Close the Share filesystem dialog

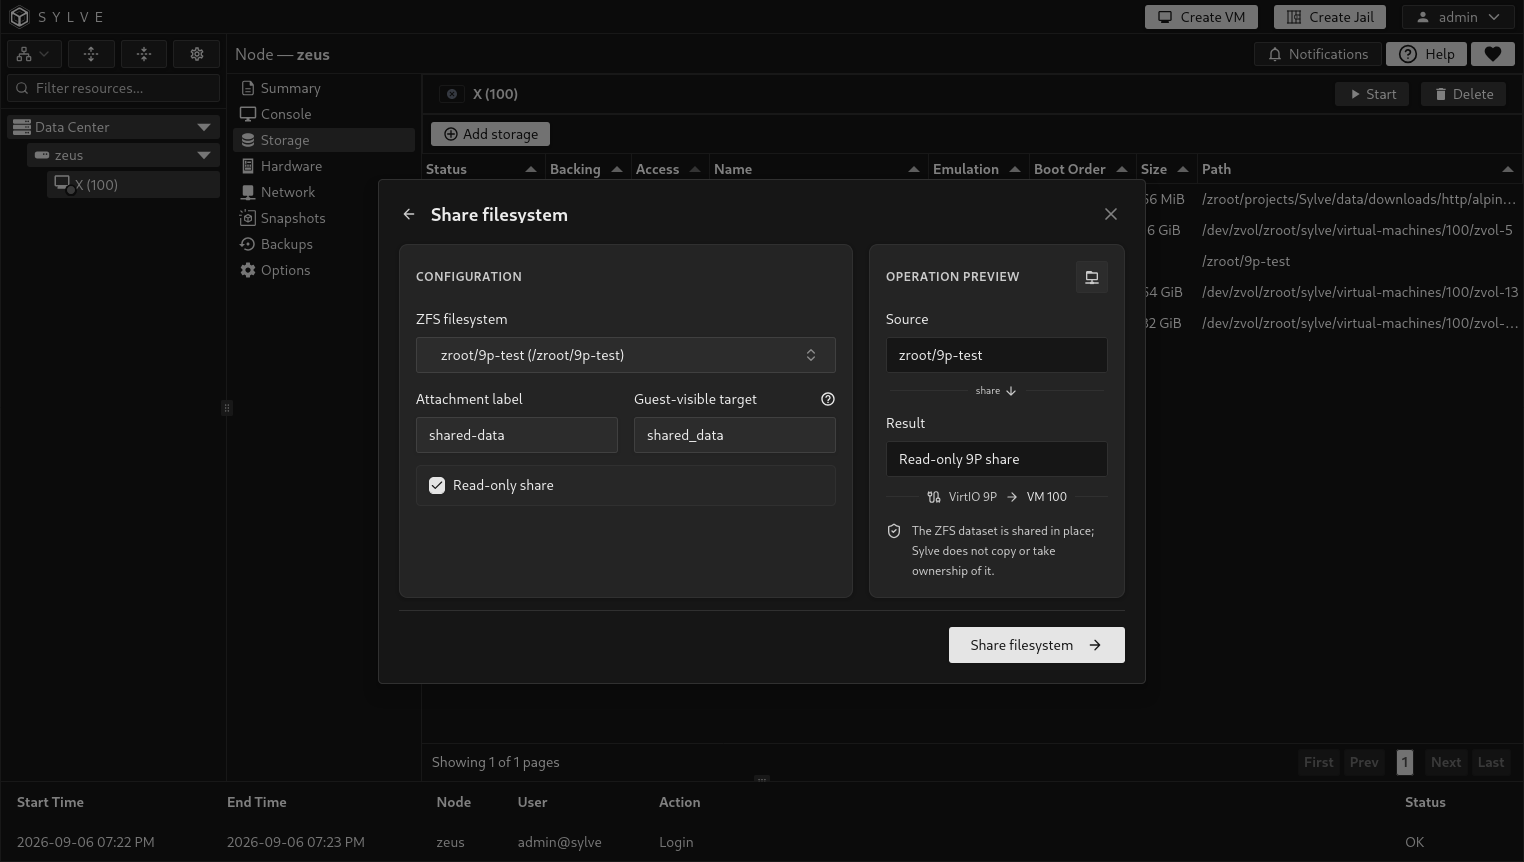[x=1111, y=214]
